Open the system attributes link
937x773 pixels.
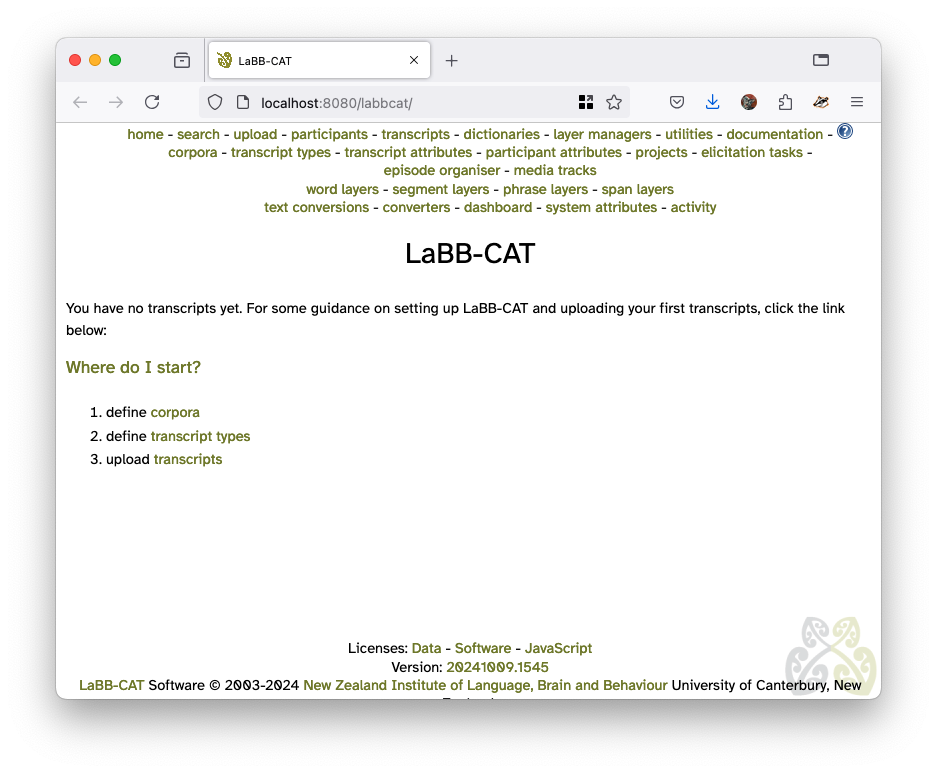coord(601,207)
